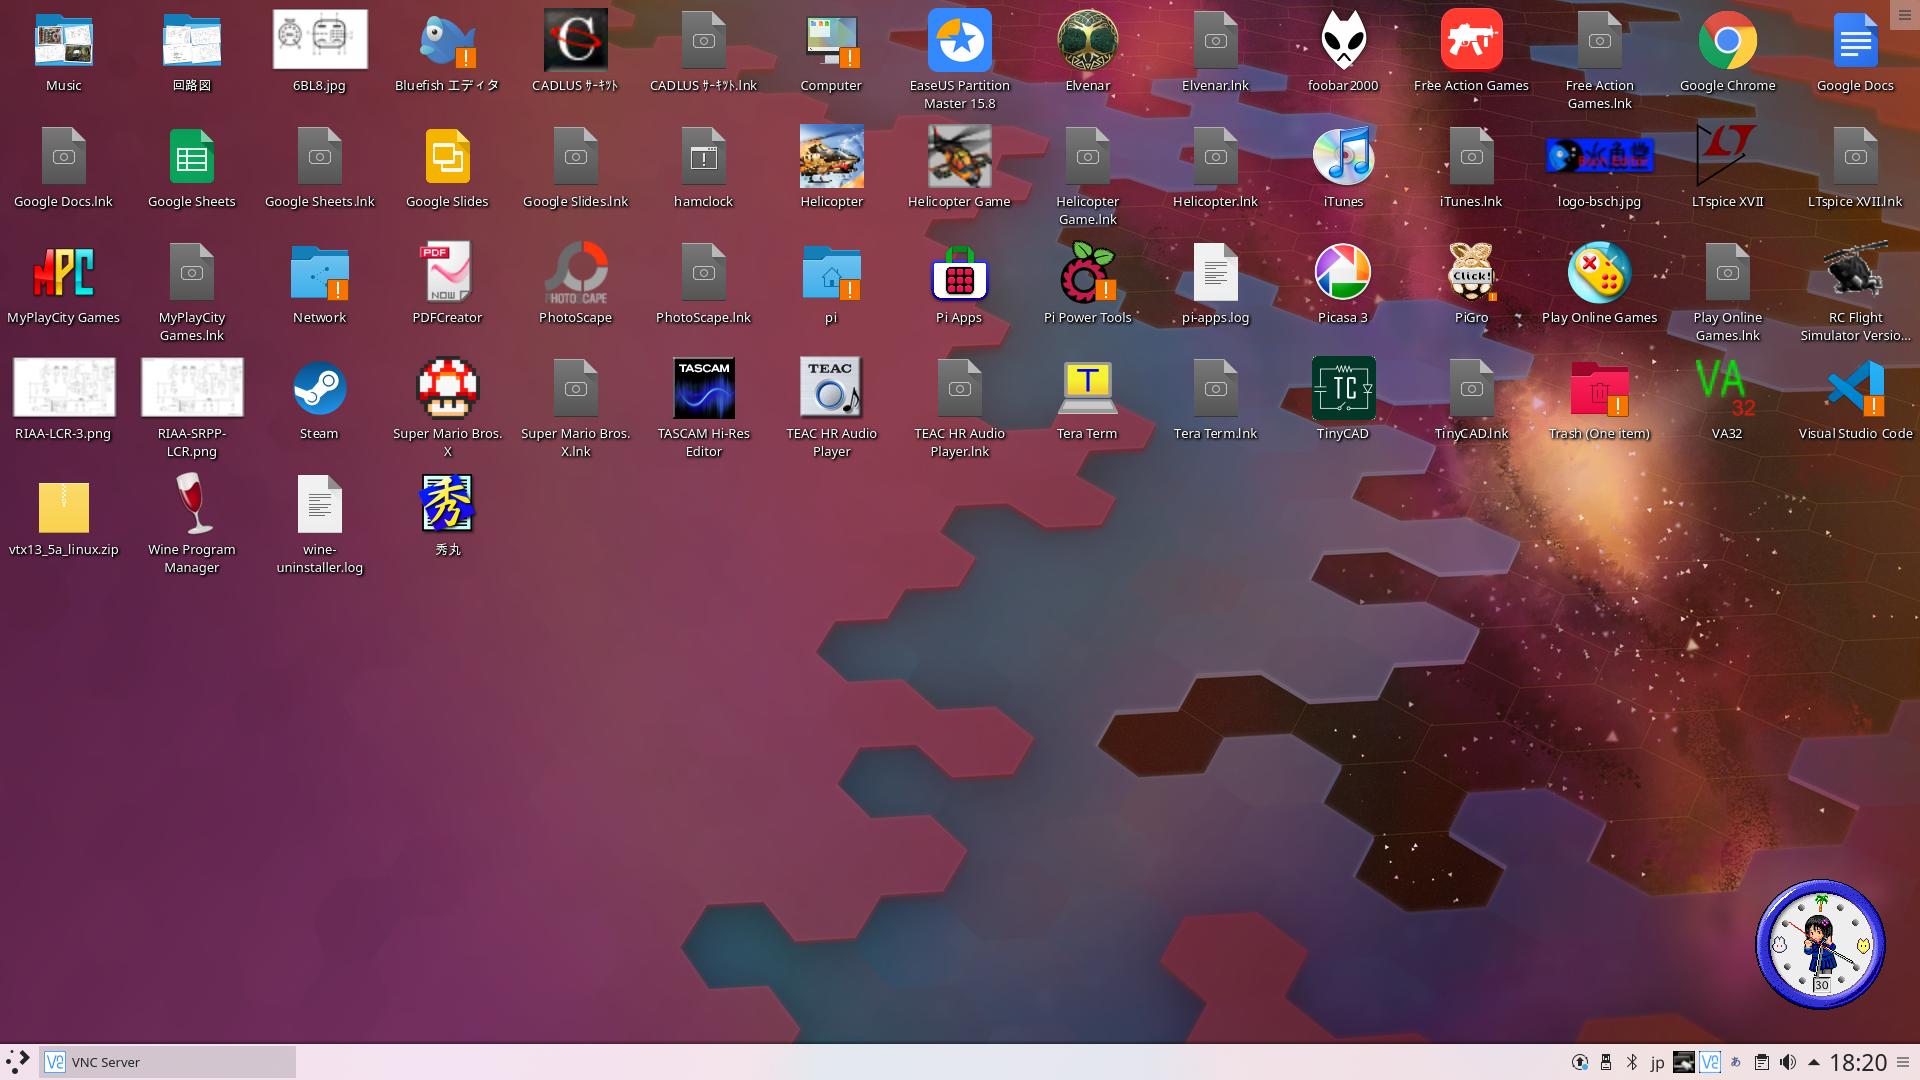This screenshot has height=1080, width=1920.
Task: Open the taskbar menu at bottom right
Action: pyautogui.click(x=1903, y=1062)
